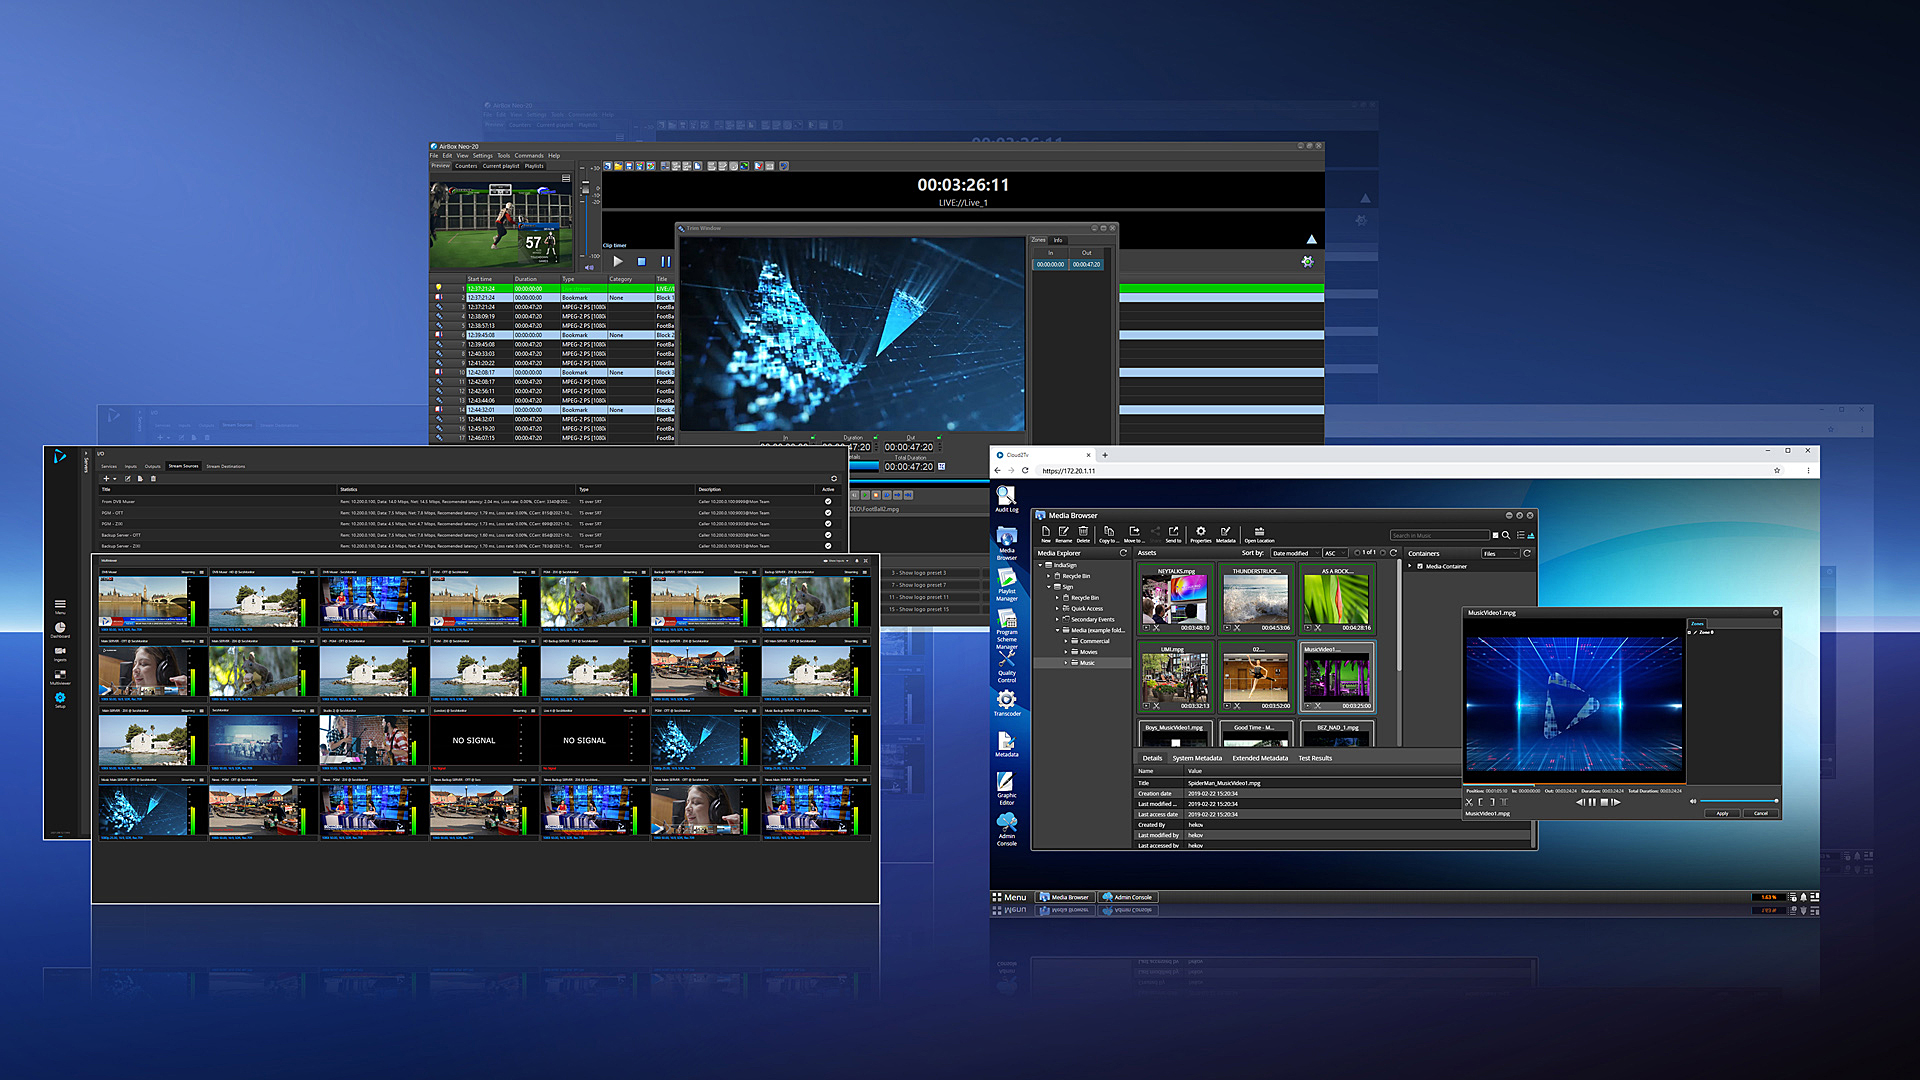Screen dimensions: 1920x1080
Task: Toggle Active check for PGM - OTT stream
Action: pyautogui.click(x=827, y=513)
